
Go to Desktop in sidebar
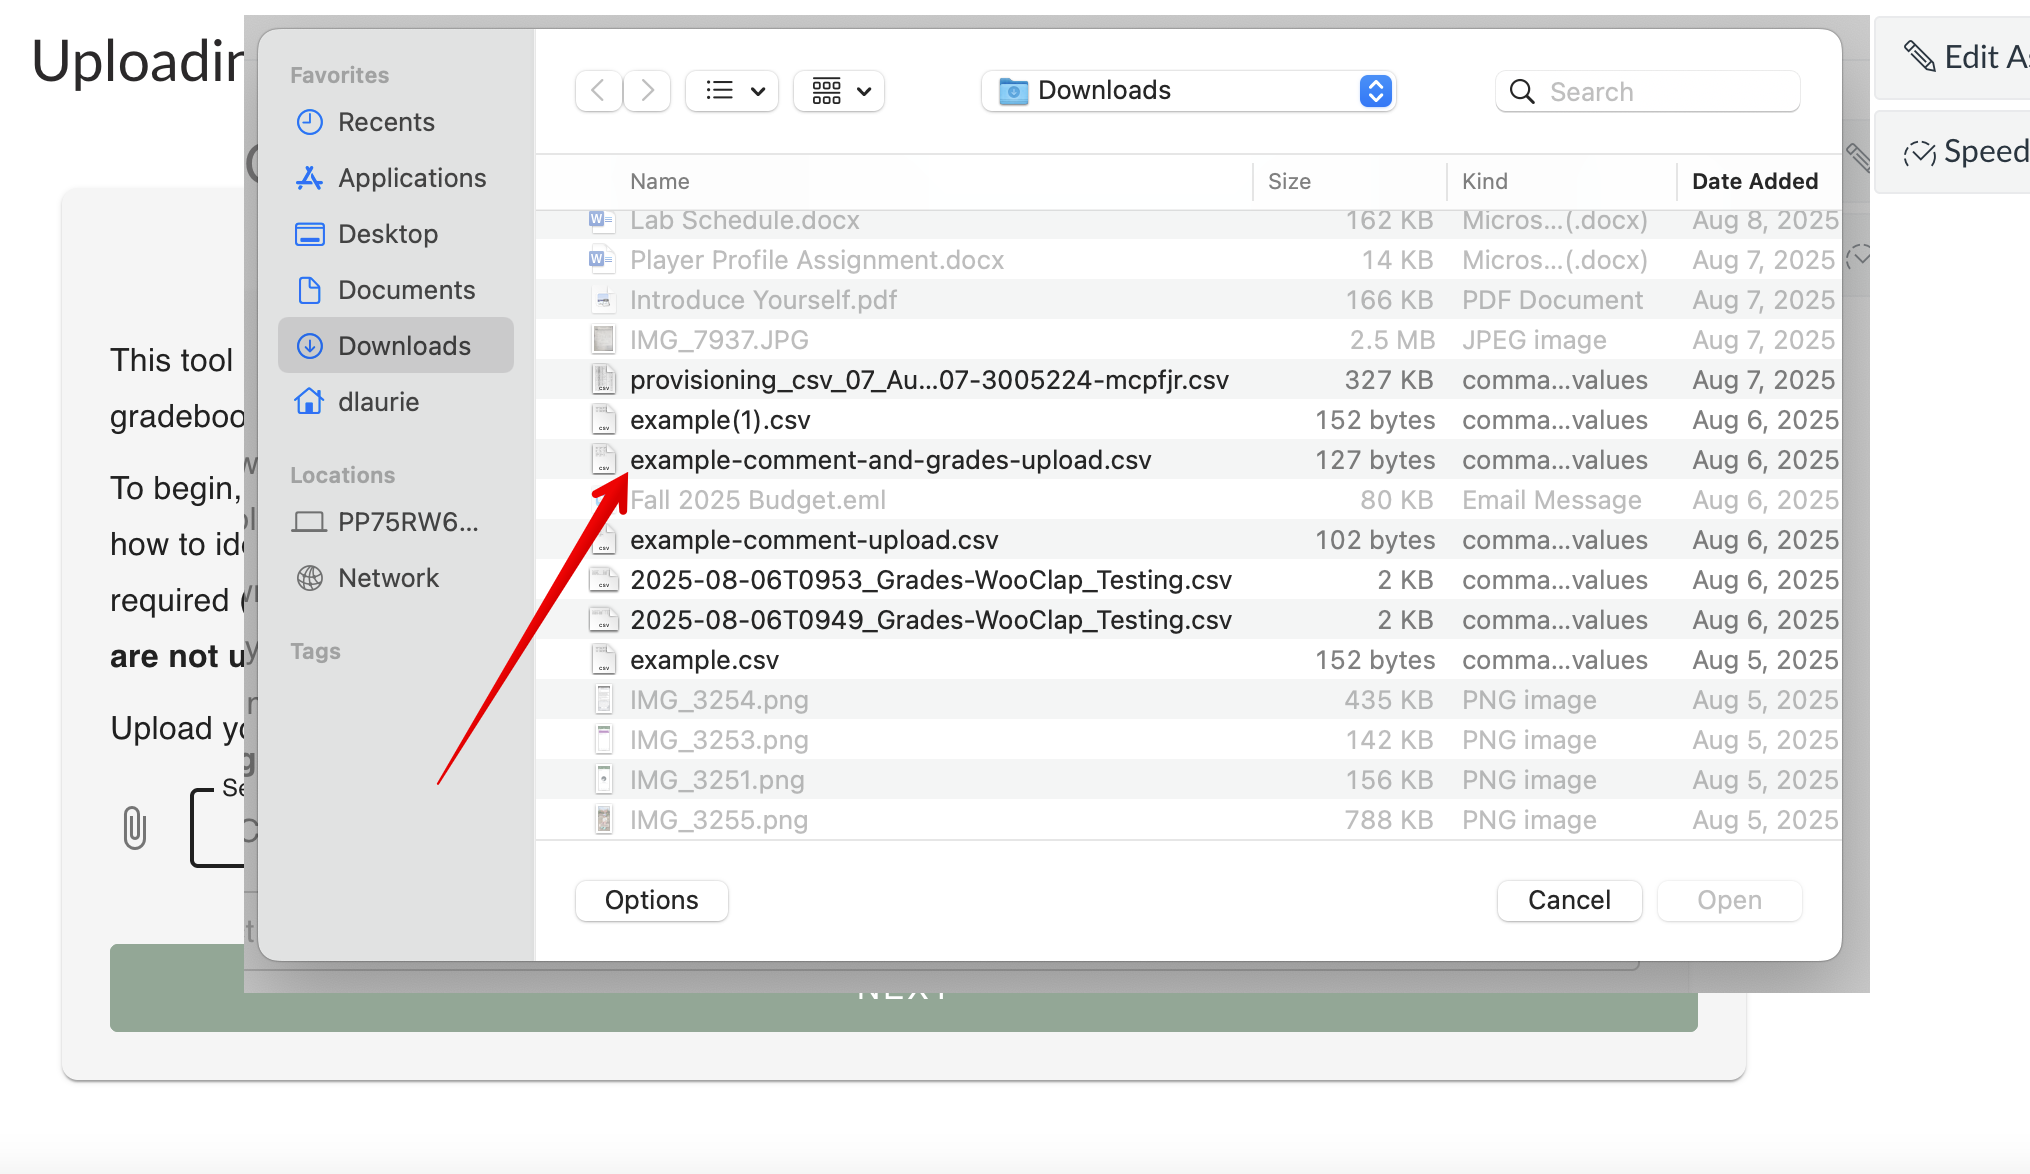(x=387, y=234)
